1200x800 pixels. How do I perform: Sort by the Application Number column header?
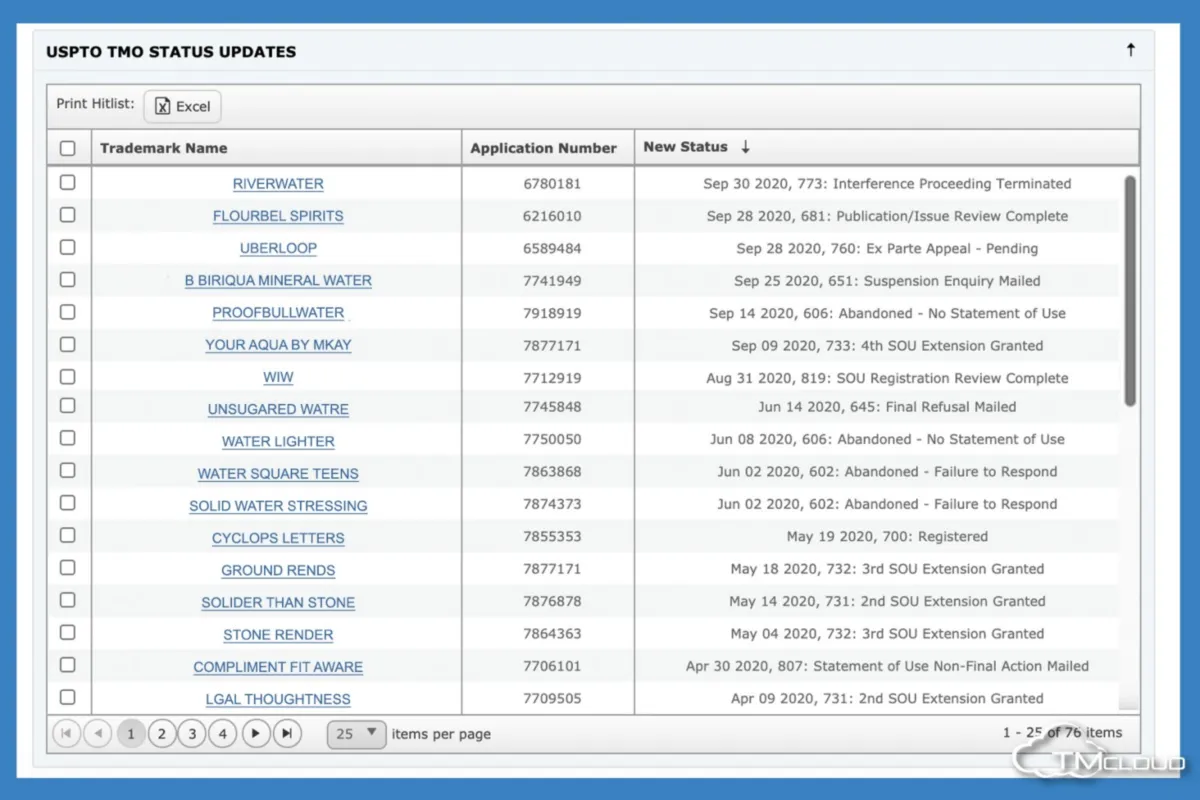543,148
